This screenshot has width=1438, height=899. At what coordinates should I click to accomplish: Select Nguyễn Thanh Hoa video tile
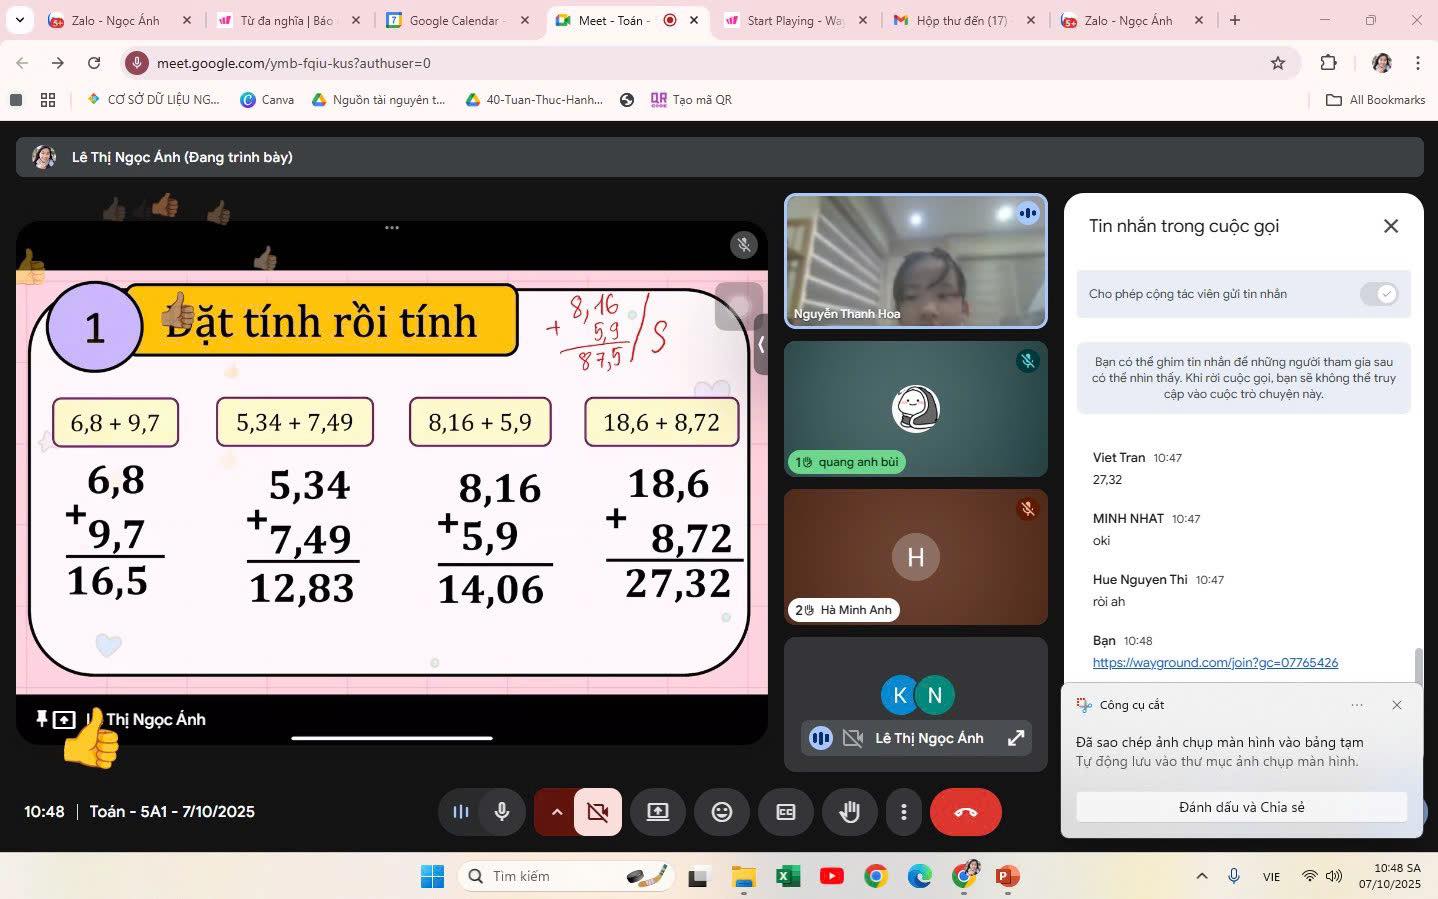point(915,261)
